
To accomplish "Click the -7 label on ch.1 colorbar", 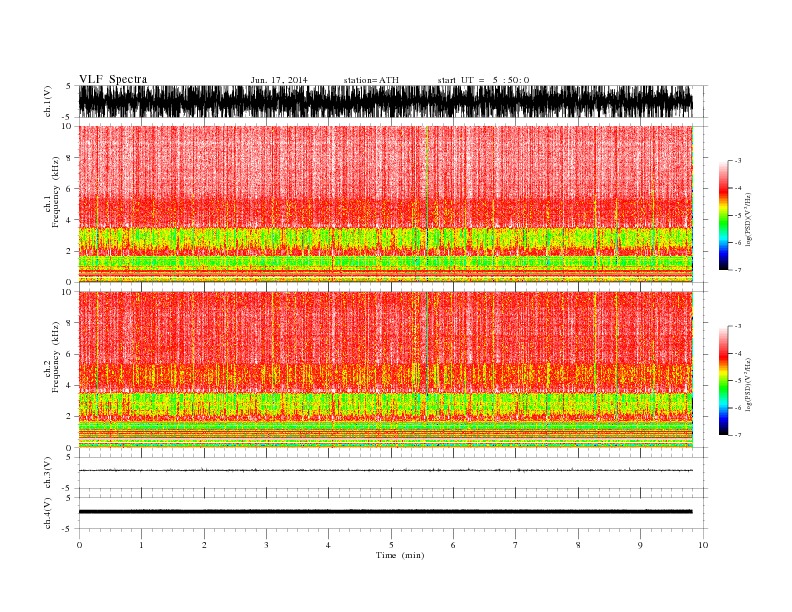I will point(737,270).
